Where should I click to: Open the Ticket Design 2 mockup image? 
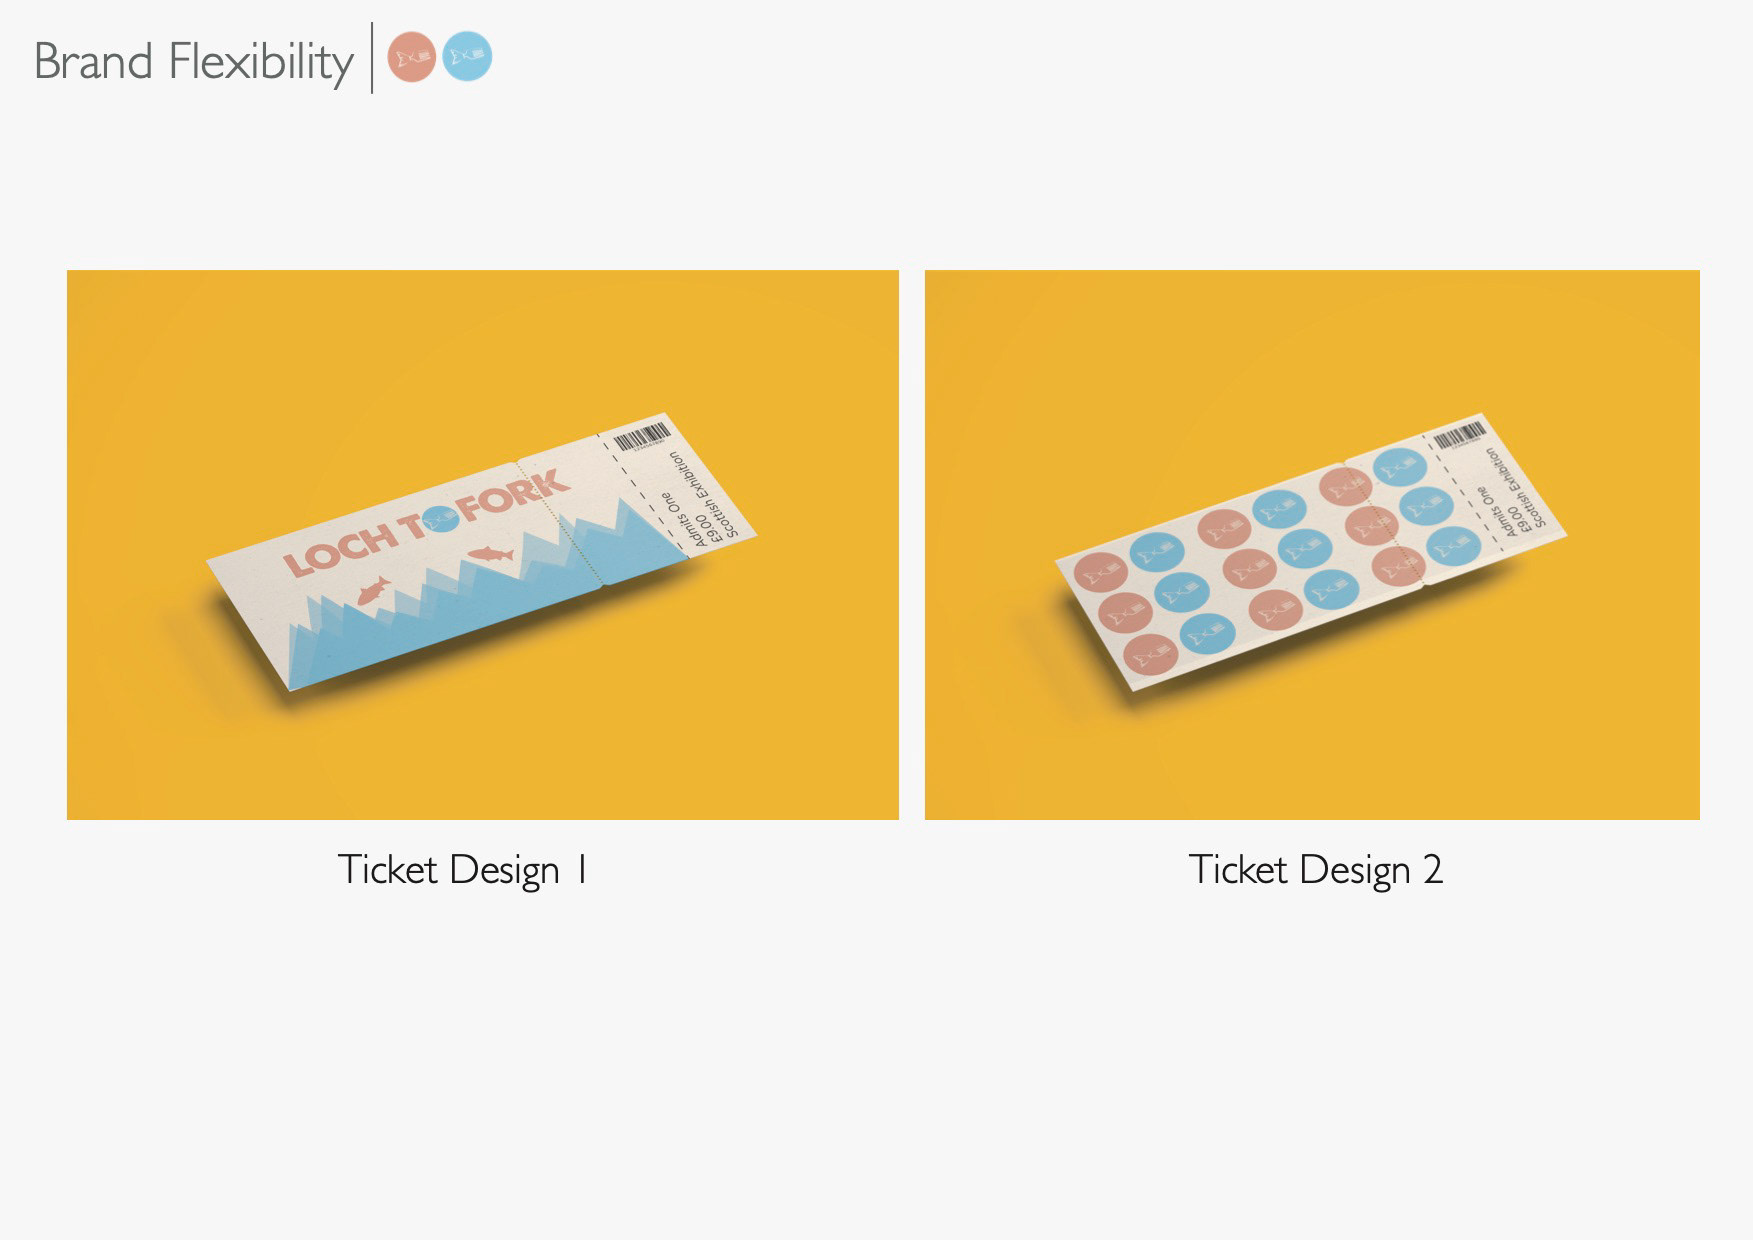pyautogui.click(x=1312, y=545)
